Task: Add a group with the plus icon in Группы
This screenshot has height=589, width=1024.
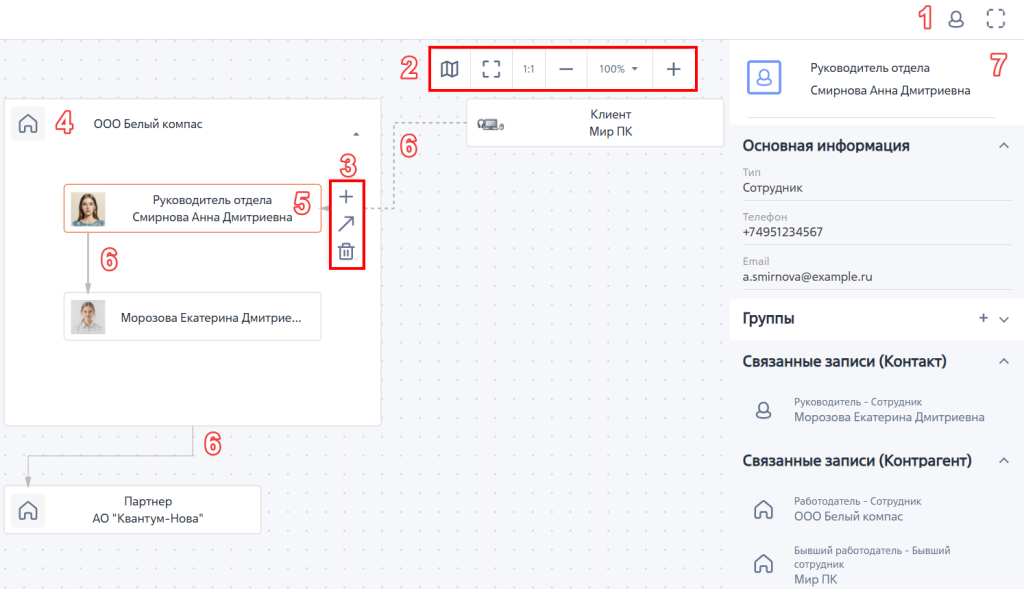Action: 983,318
